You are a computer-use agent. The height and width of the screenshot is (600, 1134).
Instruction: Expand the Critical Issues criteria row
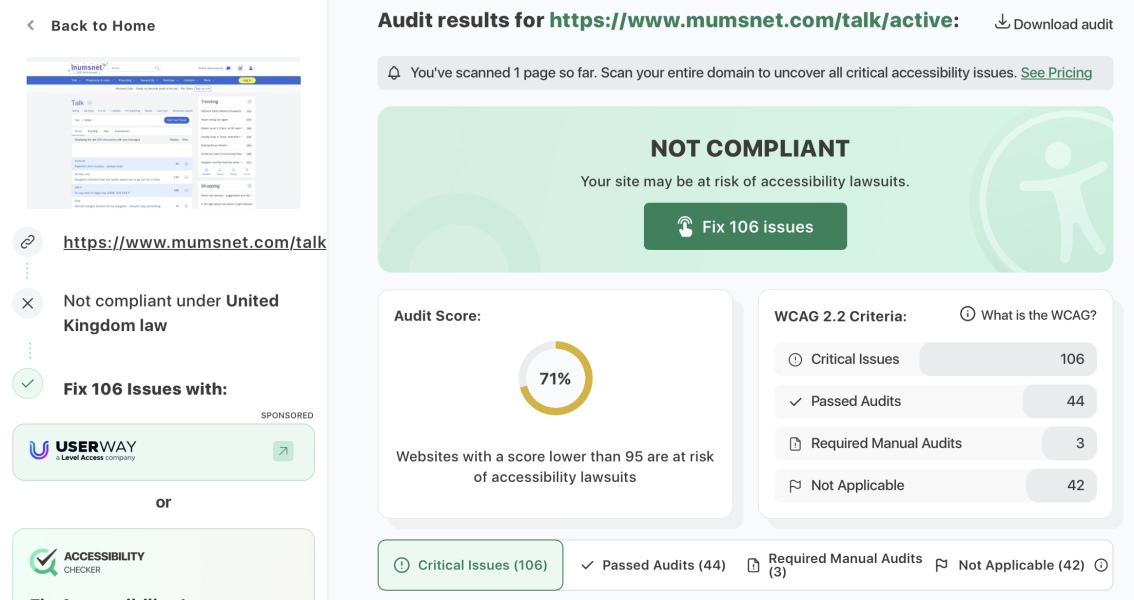click(x=935, y=358)
